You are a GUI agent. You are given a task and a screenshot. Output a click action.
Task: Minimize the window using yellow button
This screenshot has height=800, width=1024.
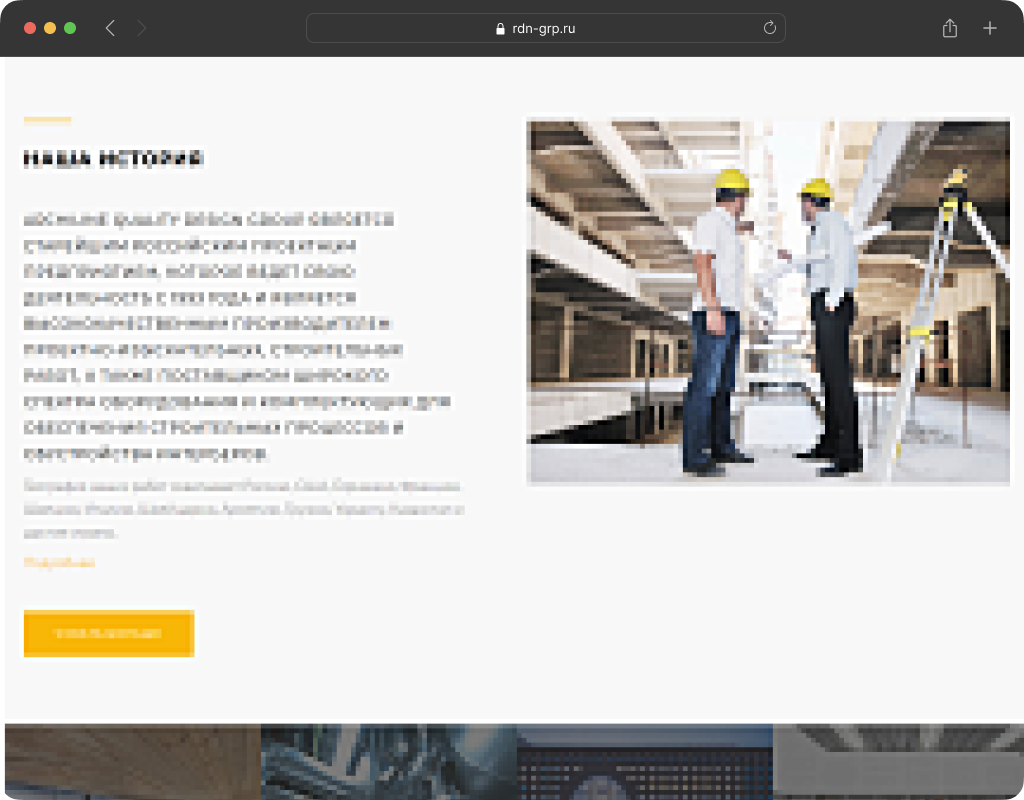(50, 28)
